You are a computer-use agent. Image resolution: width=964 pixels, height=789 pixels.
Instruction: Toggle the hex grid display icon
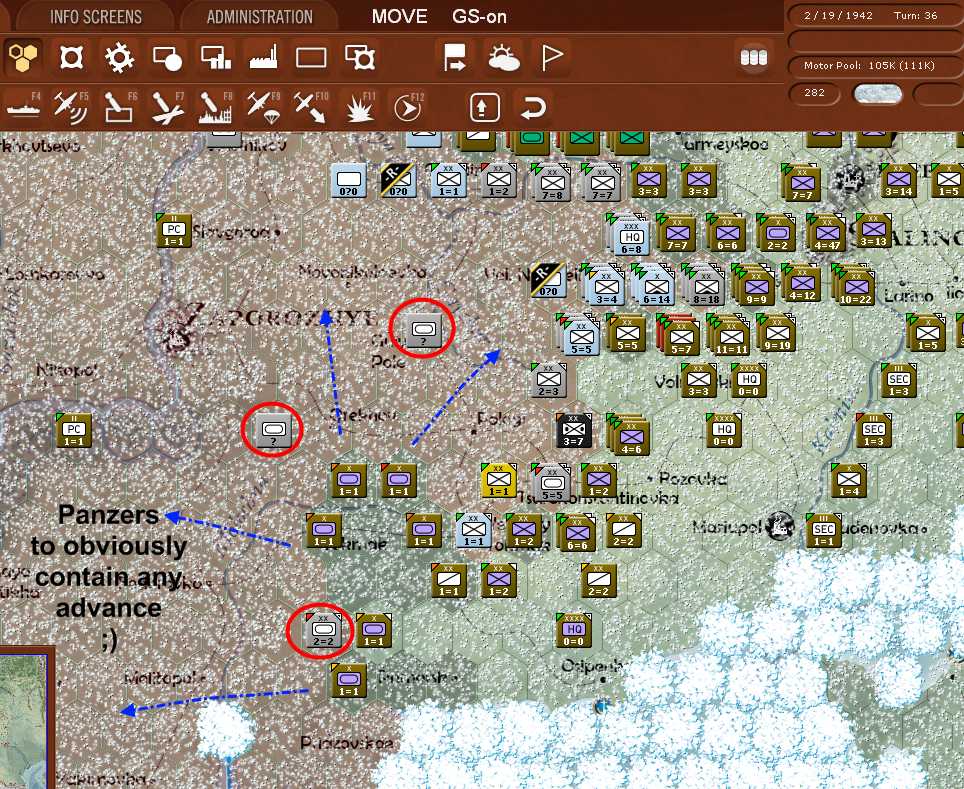(x=23, y=58)
